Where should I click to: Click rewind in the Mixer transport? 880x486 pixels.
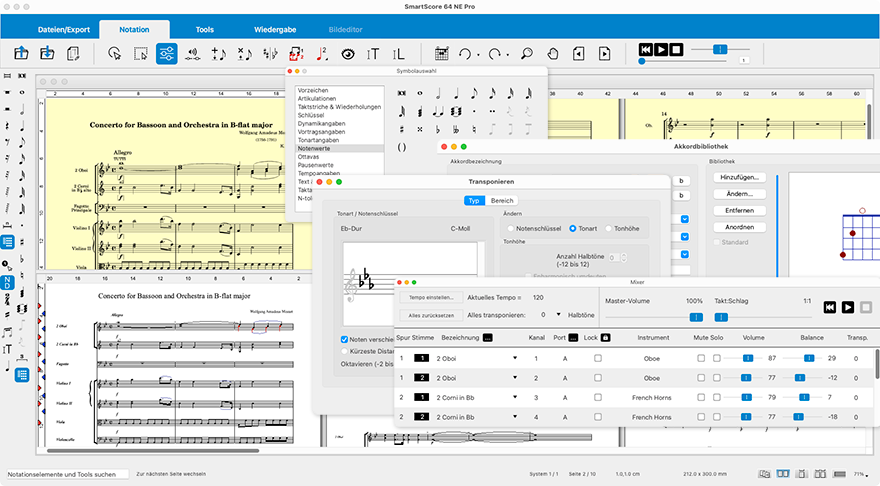tap(829, 307)
